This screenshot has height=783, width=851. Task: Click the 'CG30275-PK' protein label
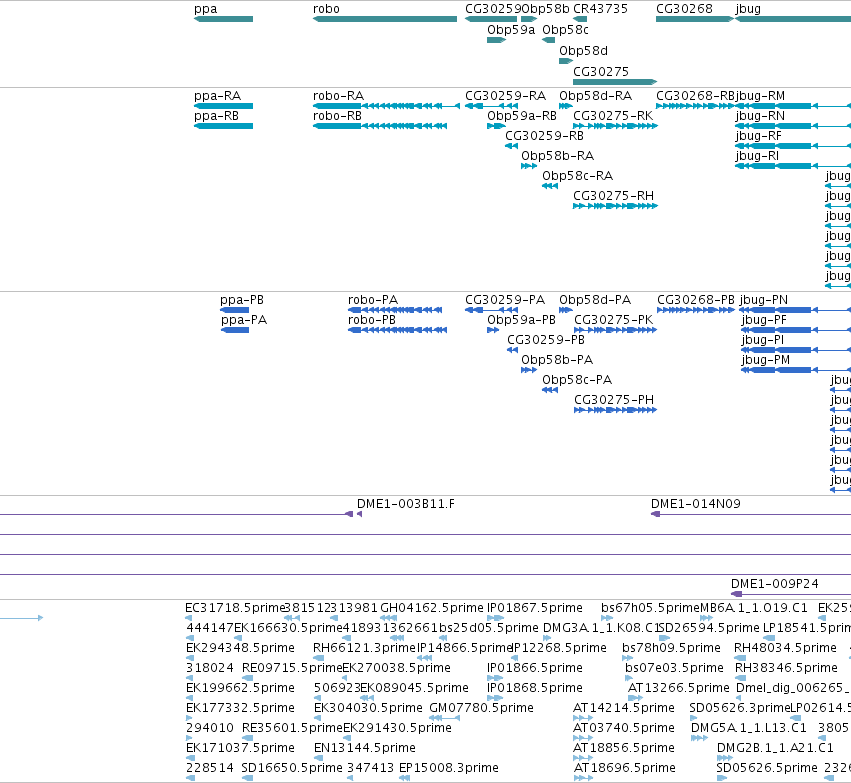[613, 320]
